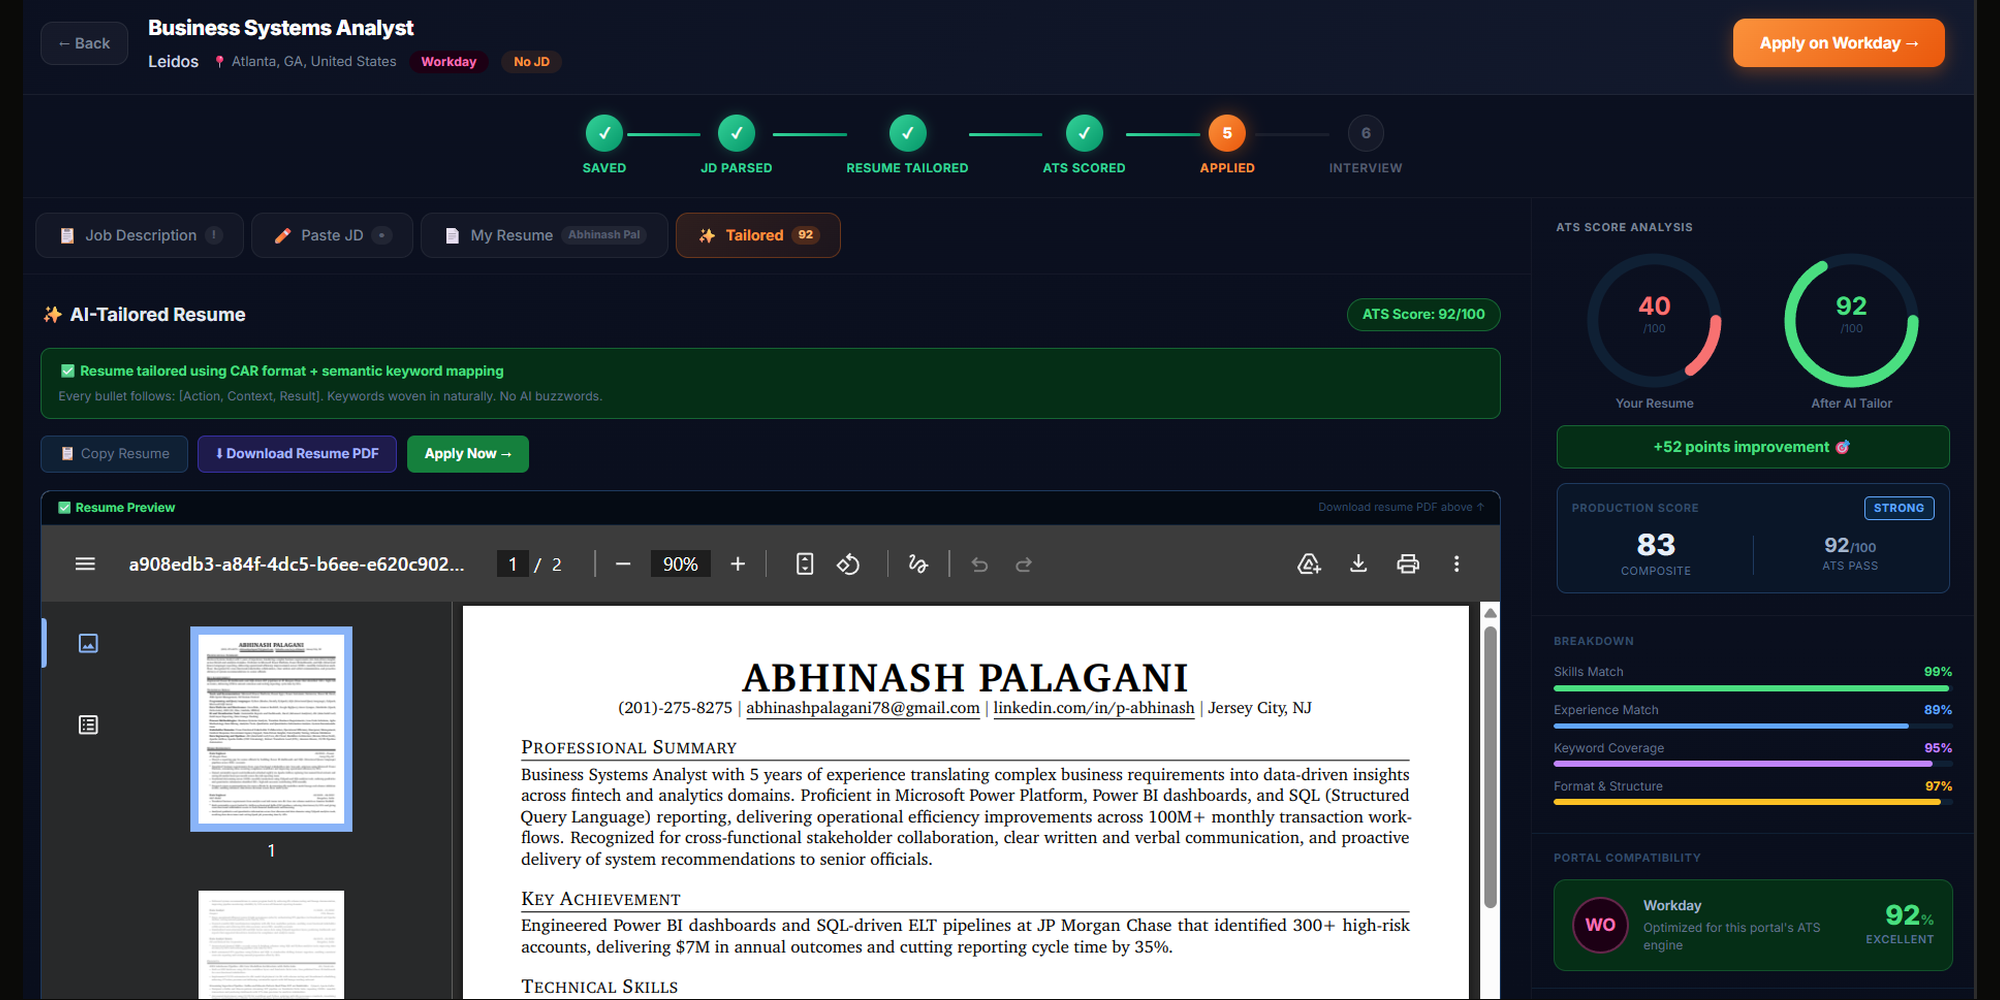
Task: Open abhinashpalagani78@gmail.com email link in resume
Action: tap(863, 708)
